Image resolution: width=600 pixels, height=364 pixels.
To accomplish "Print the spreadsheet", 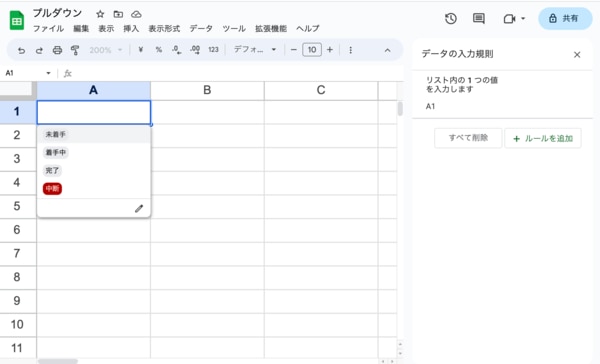I will pyautogui.click(x=57, y=50).
